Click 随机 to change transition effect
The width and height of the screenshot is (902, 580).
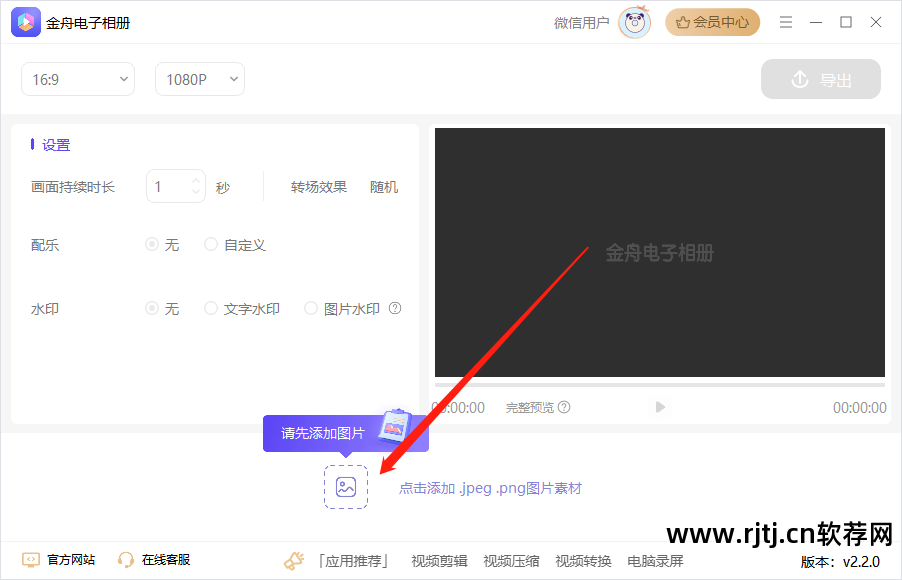(x=384, y=186)
